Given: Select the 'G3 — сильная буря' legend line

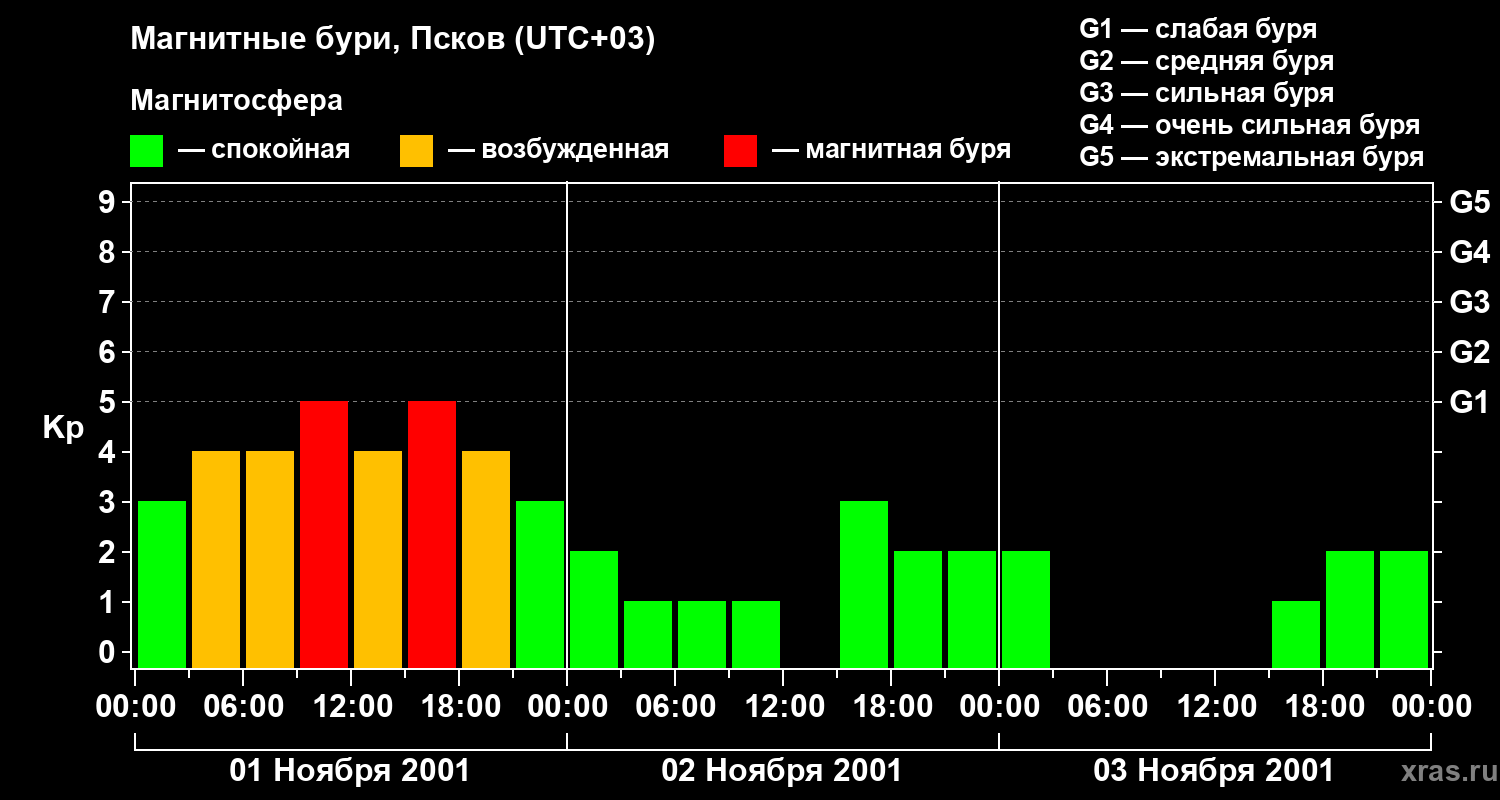Looking at the screenshot, I should (x=1207, y=93).
